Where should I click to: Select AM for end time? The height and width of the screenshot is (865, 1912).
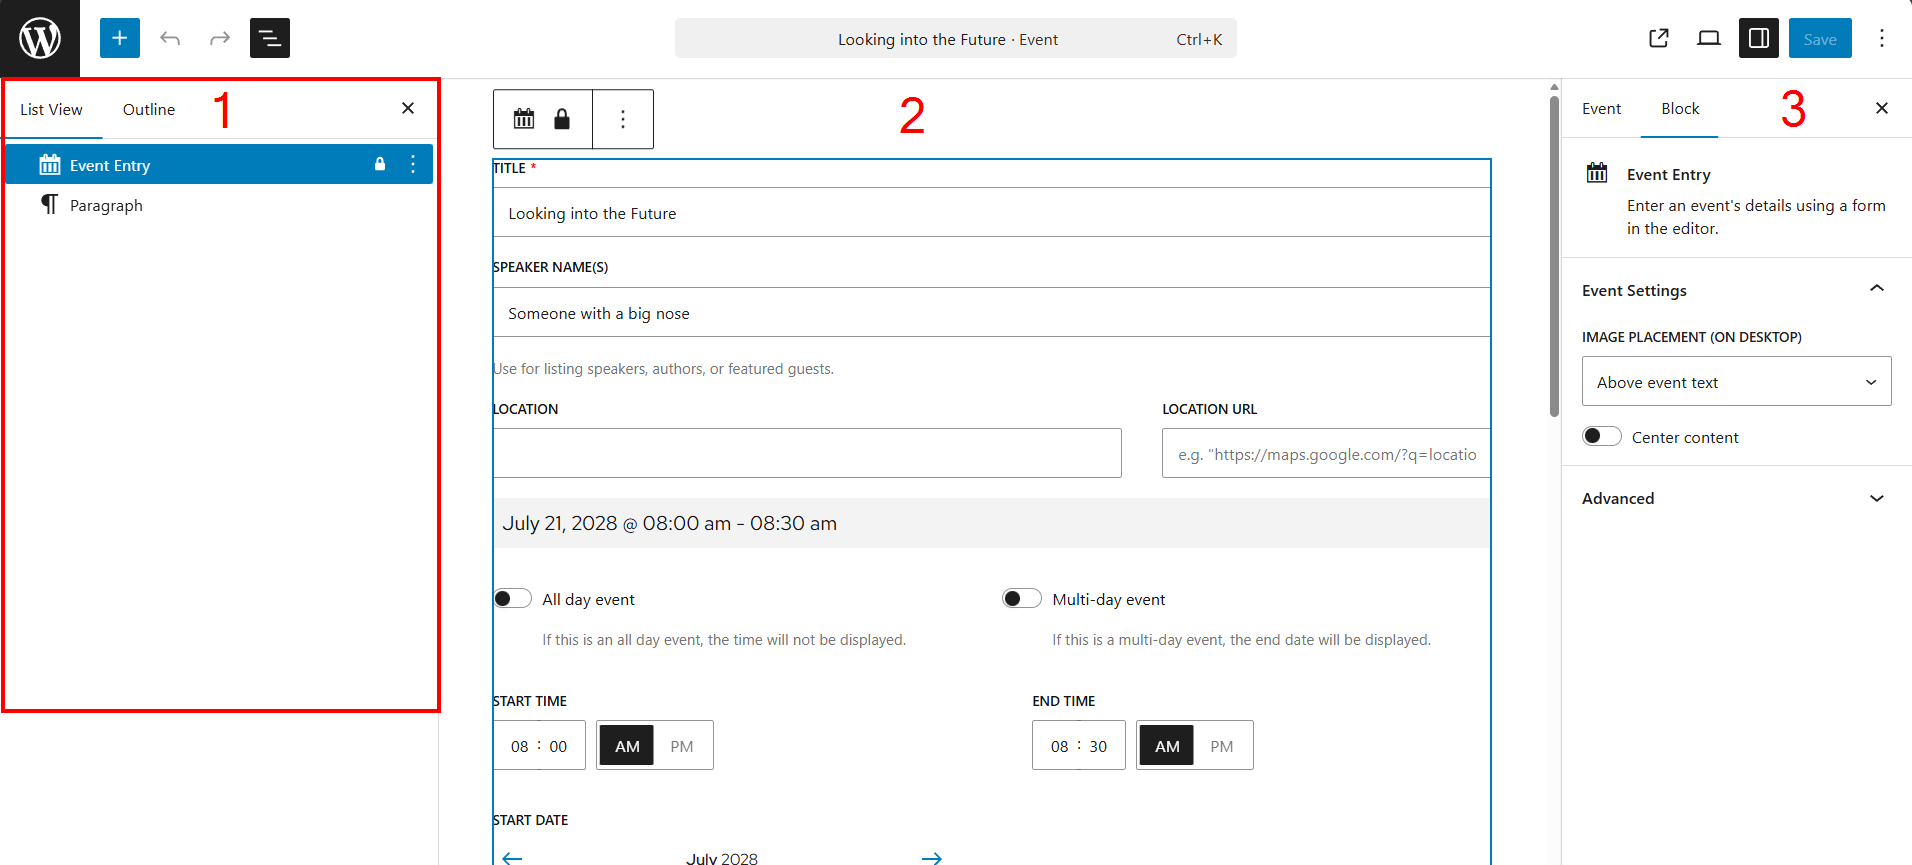point(1167,746)
